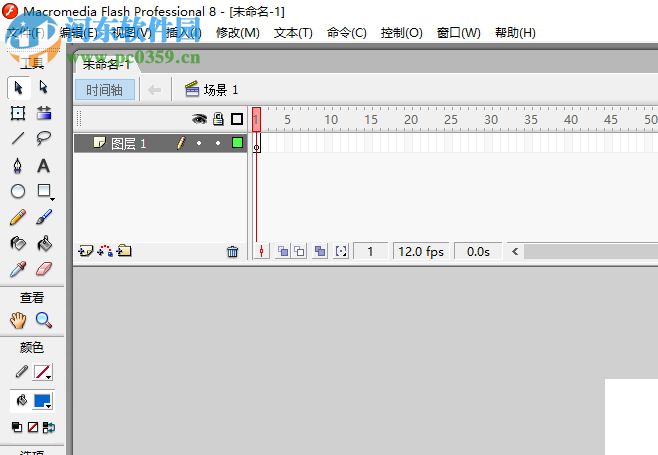Select the Selection arrow tool

tap(18, 88)
